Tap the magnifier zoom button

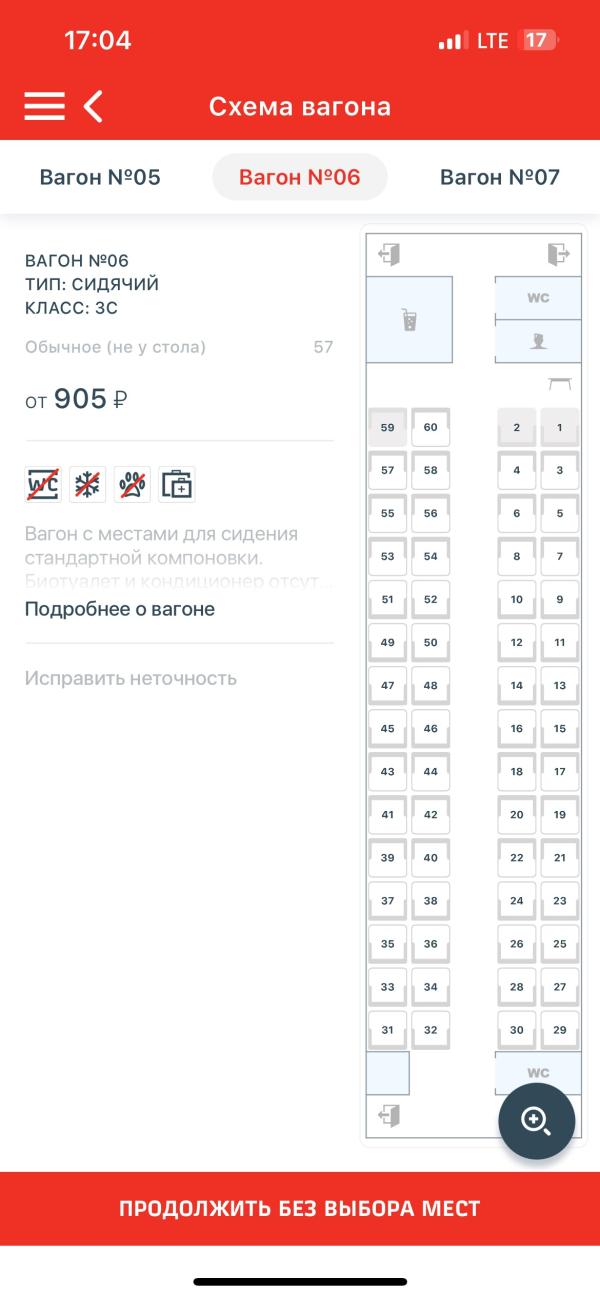[x=536, y=1121]
